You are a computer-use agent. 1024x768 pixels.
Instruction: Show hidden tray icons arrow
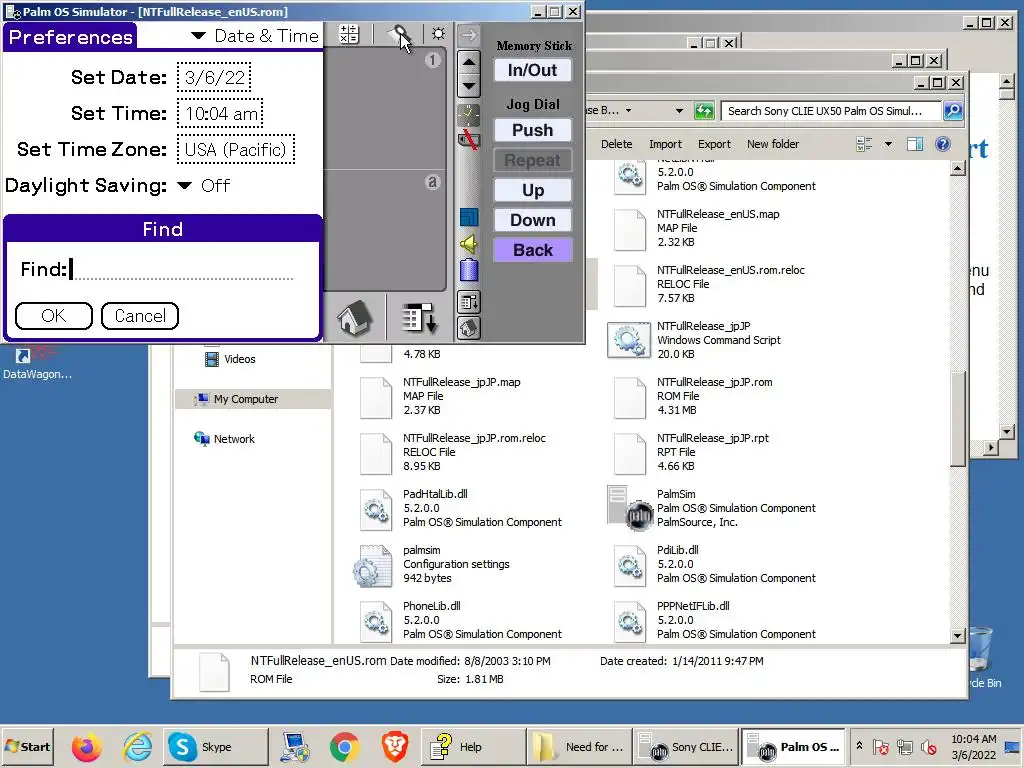tap(859, 746)
